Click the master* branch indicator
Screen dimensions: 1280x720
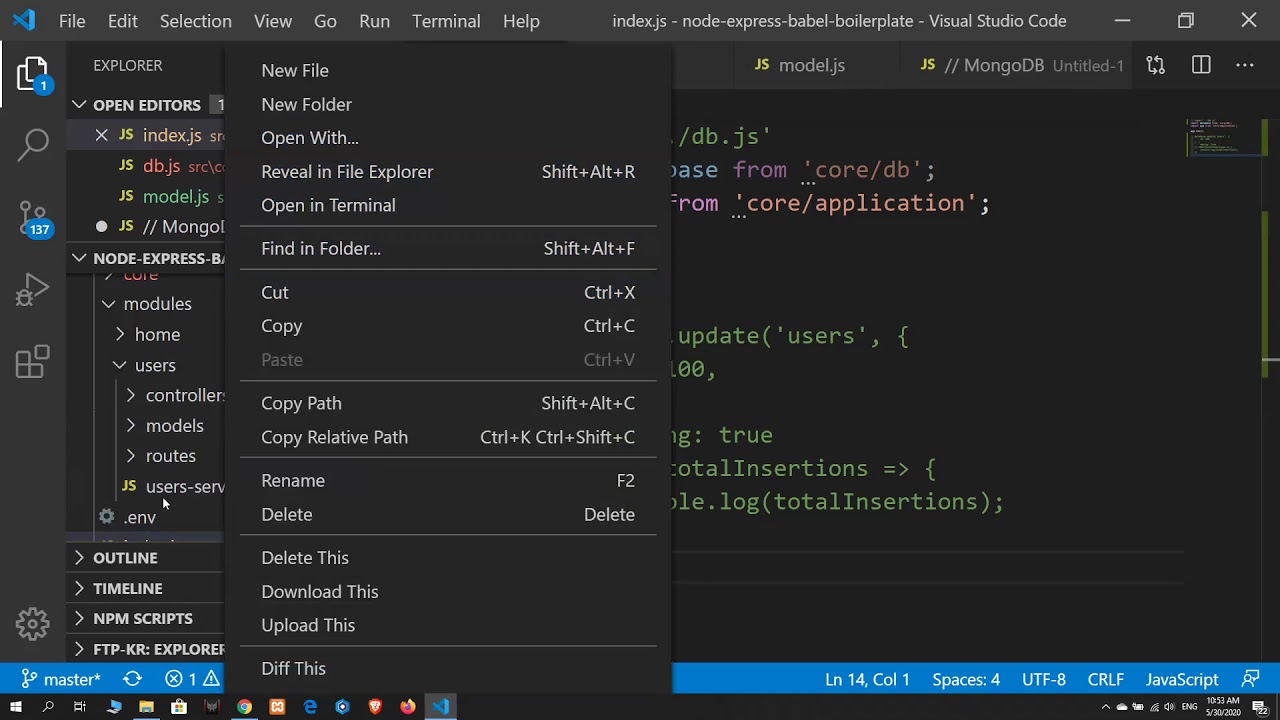(x=61, y=679)
